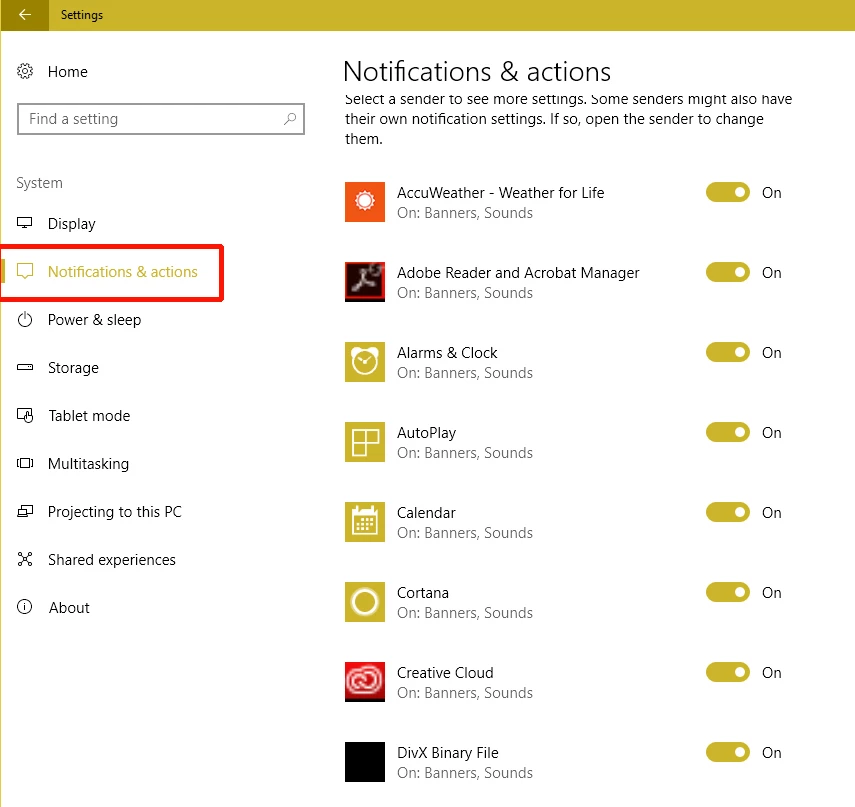The width and height of the screenshot is (855, 807).
Task: Click the Tablet mode icon
Action: 25,415
